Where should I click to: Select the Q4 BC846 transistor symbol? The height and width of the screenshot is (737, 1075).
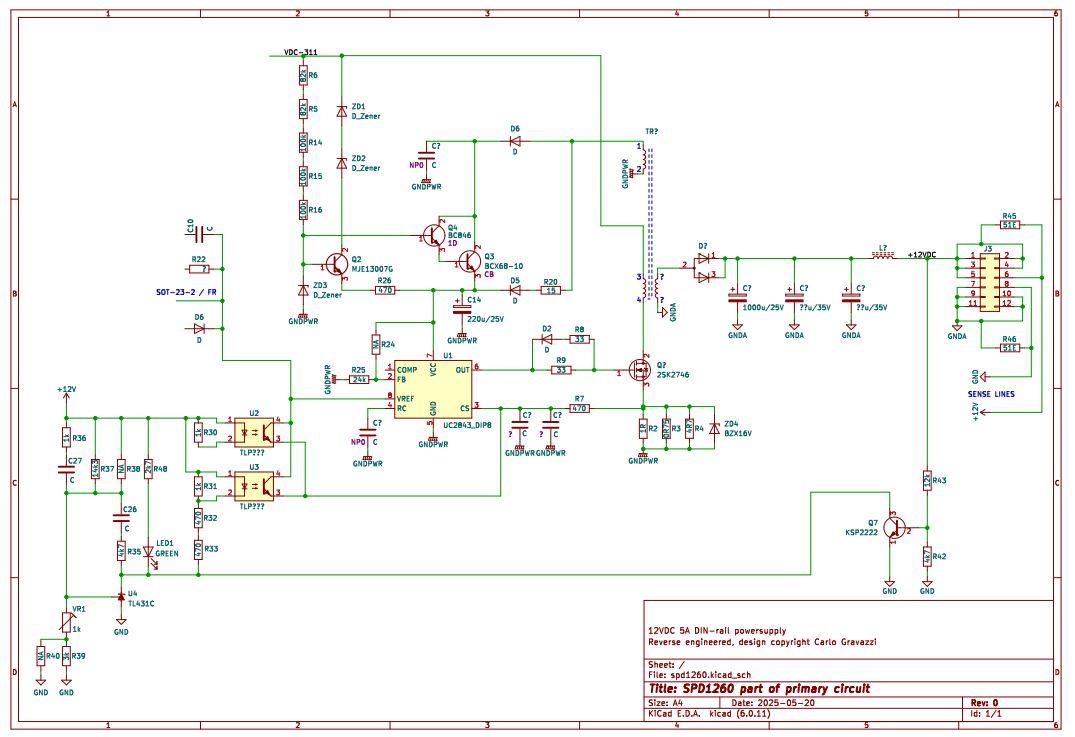pos(435,236)
